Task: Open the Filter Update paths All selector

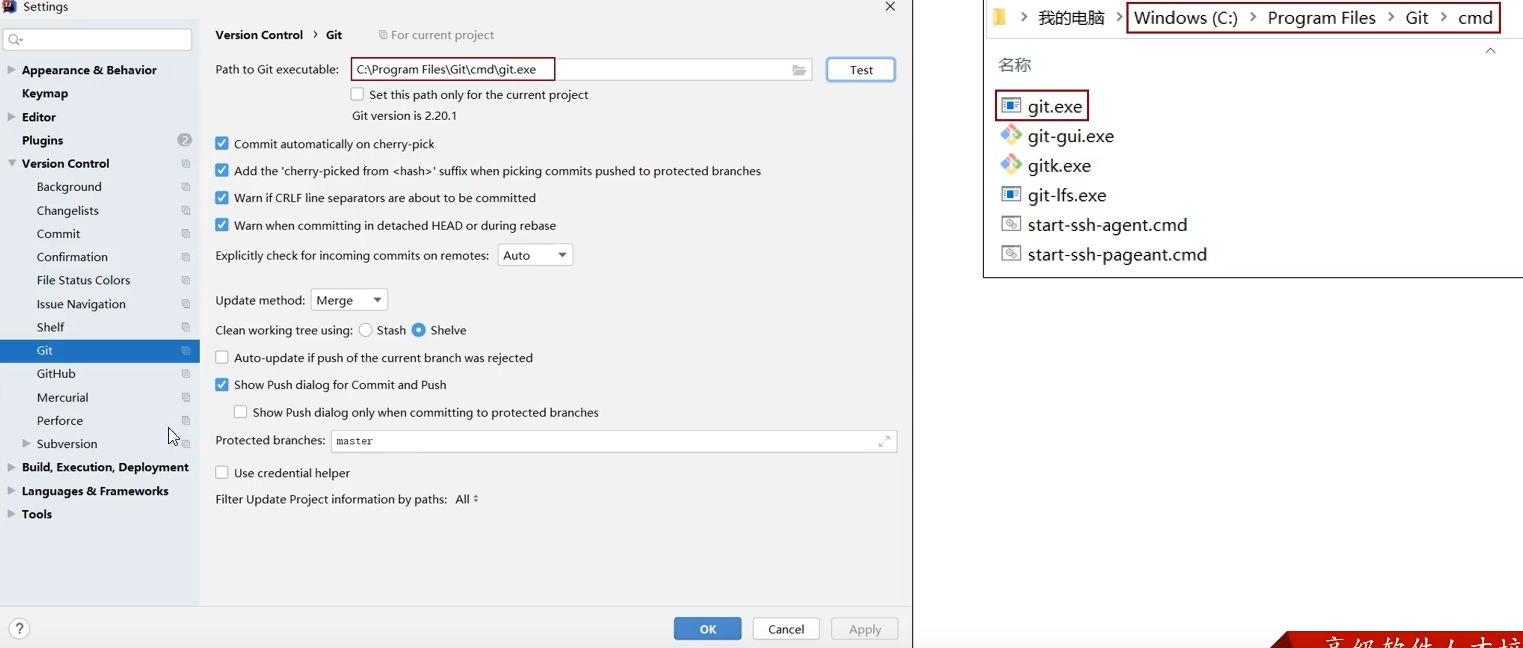Action: pyautogui.click(x=467, y=499)
